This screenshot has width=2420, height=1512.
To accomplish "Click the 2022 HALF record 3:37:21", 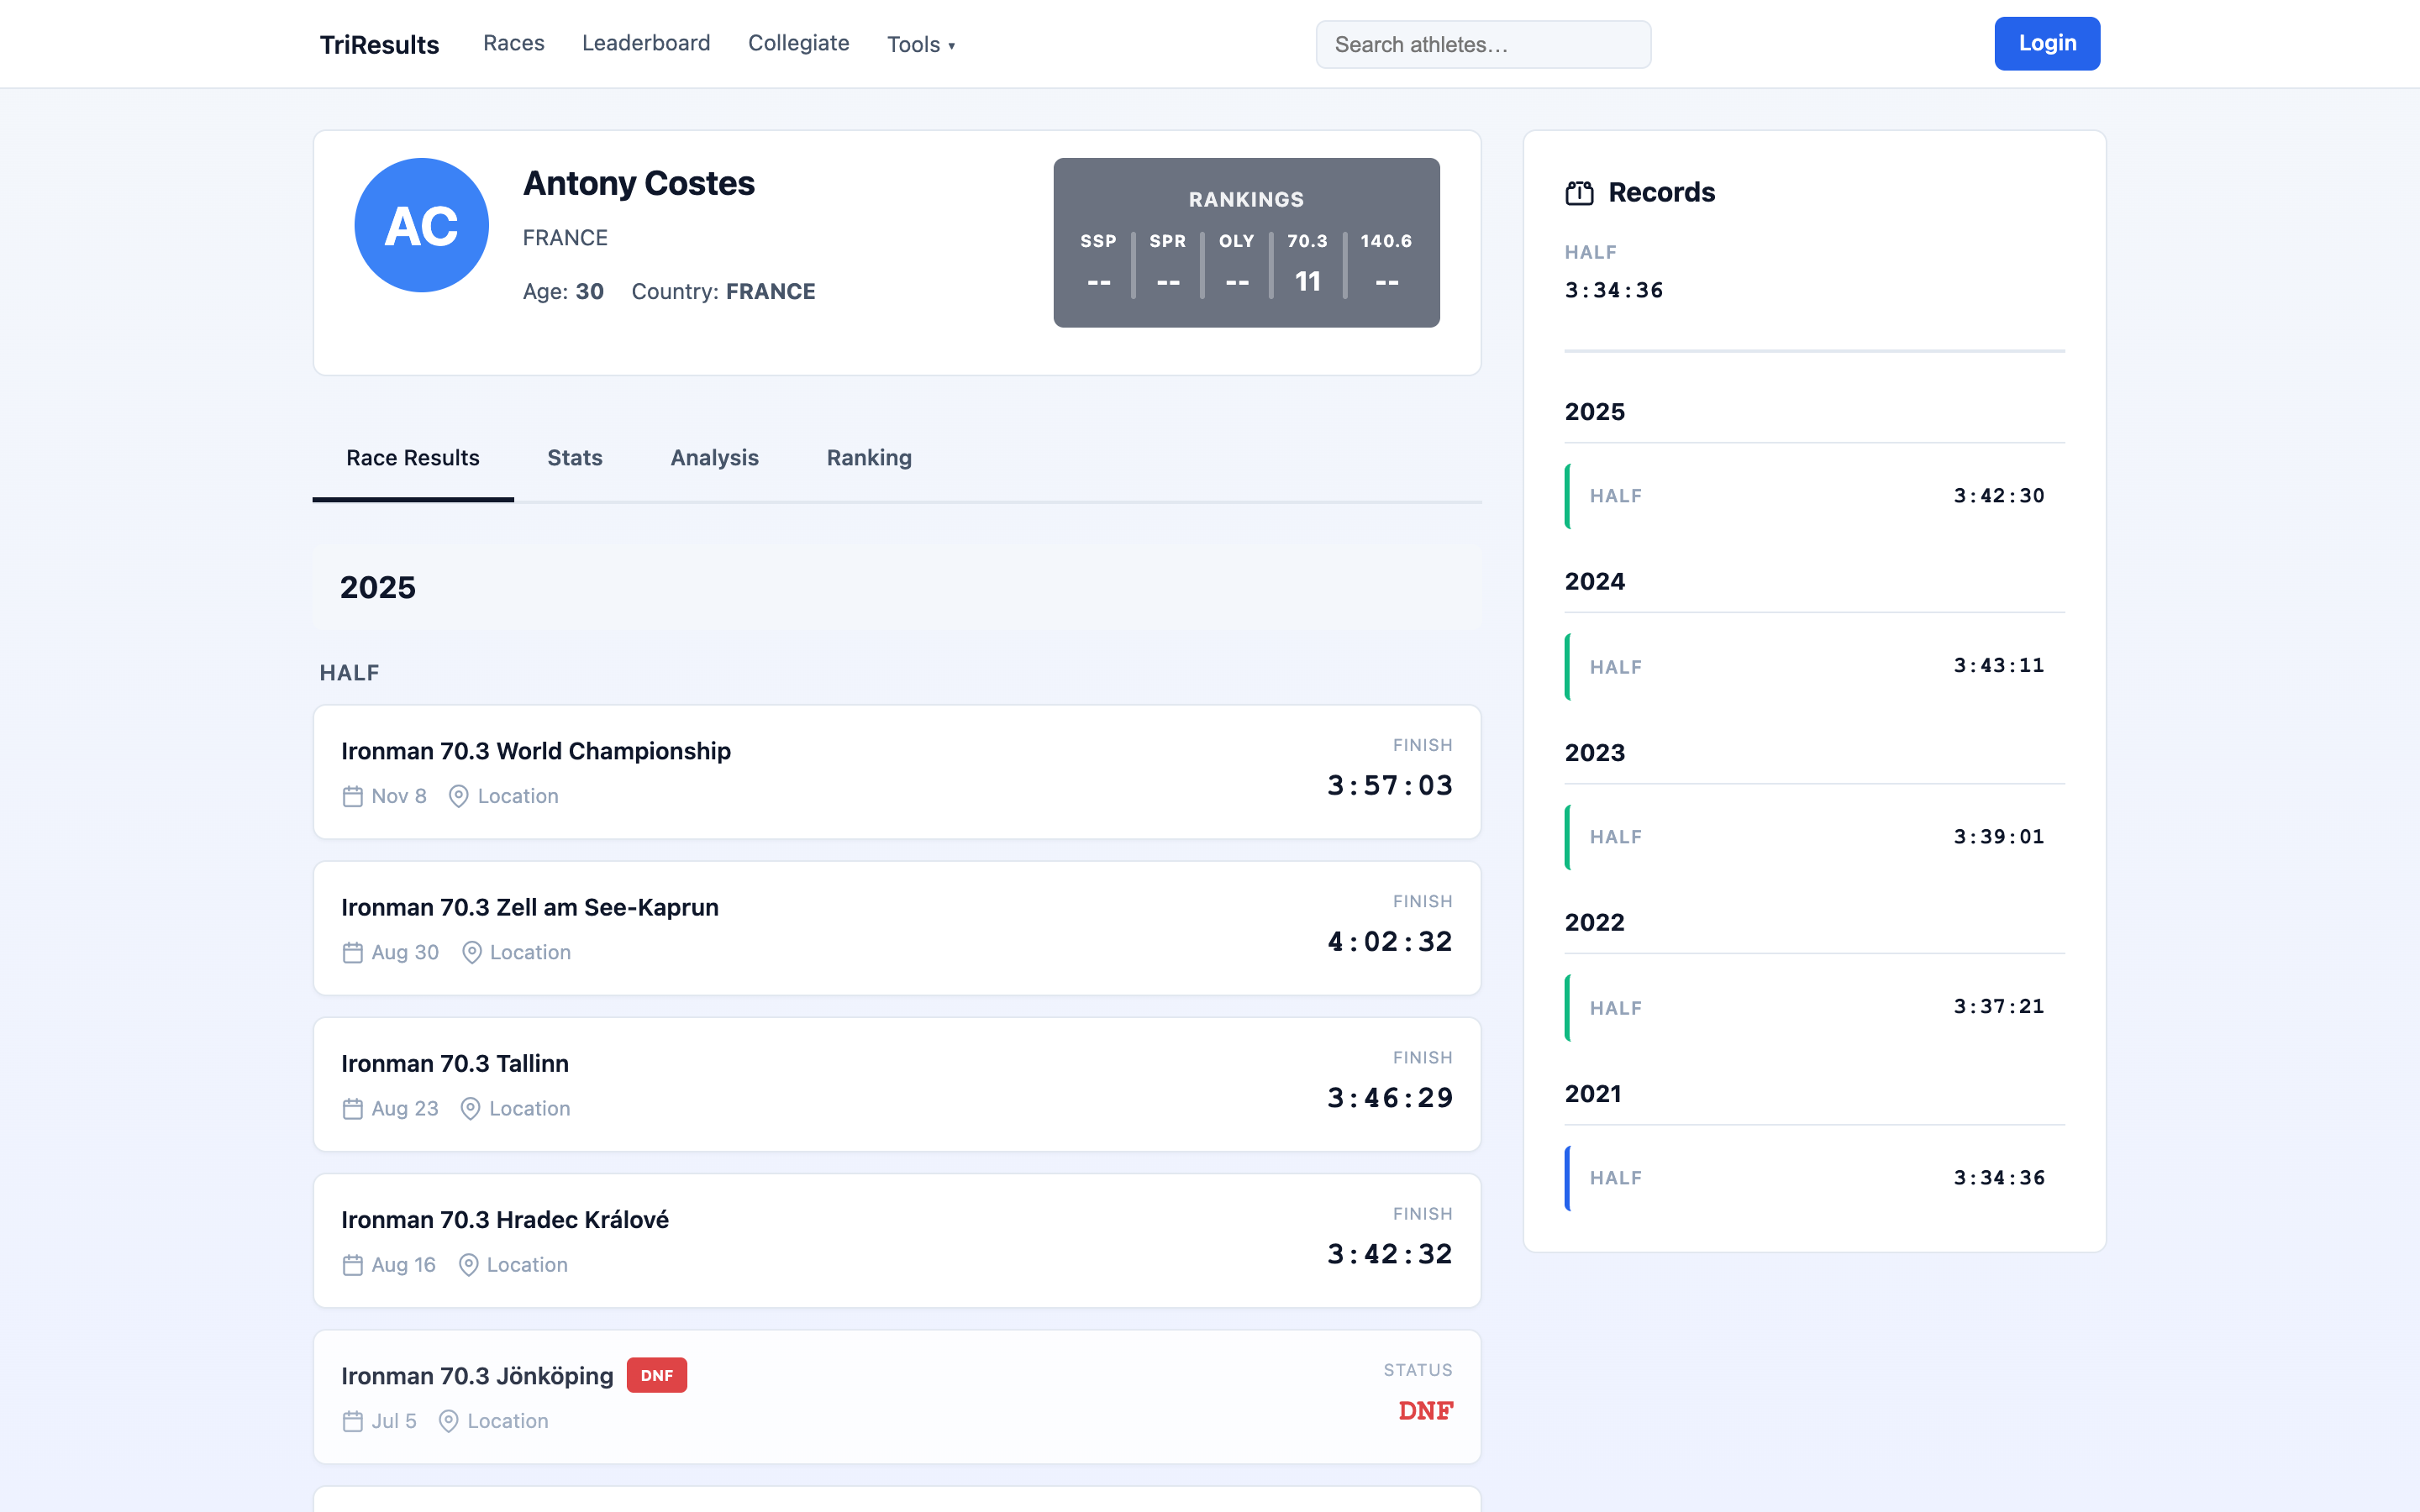I will point(1815,1007).
